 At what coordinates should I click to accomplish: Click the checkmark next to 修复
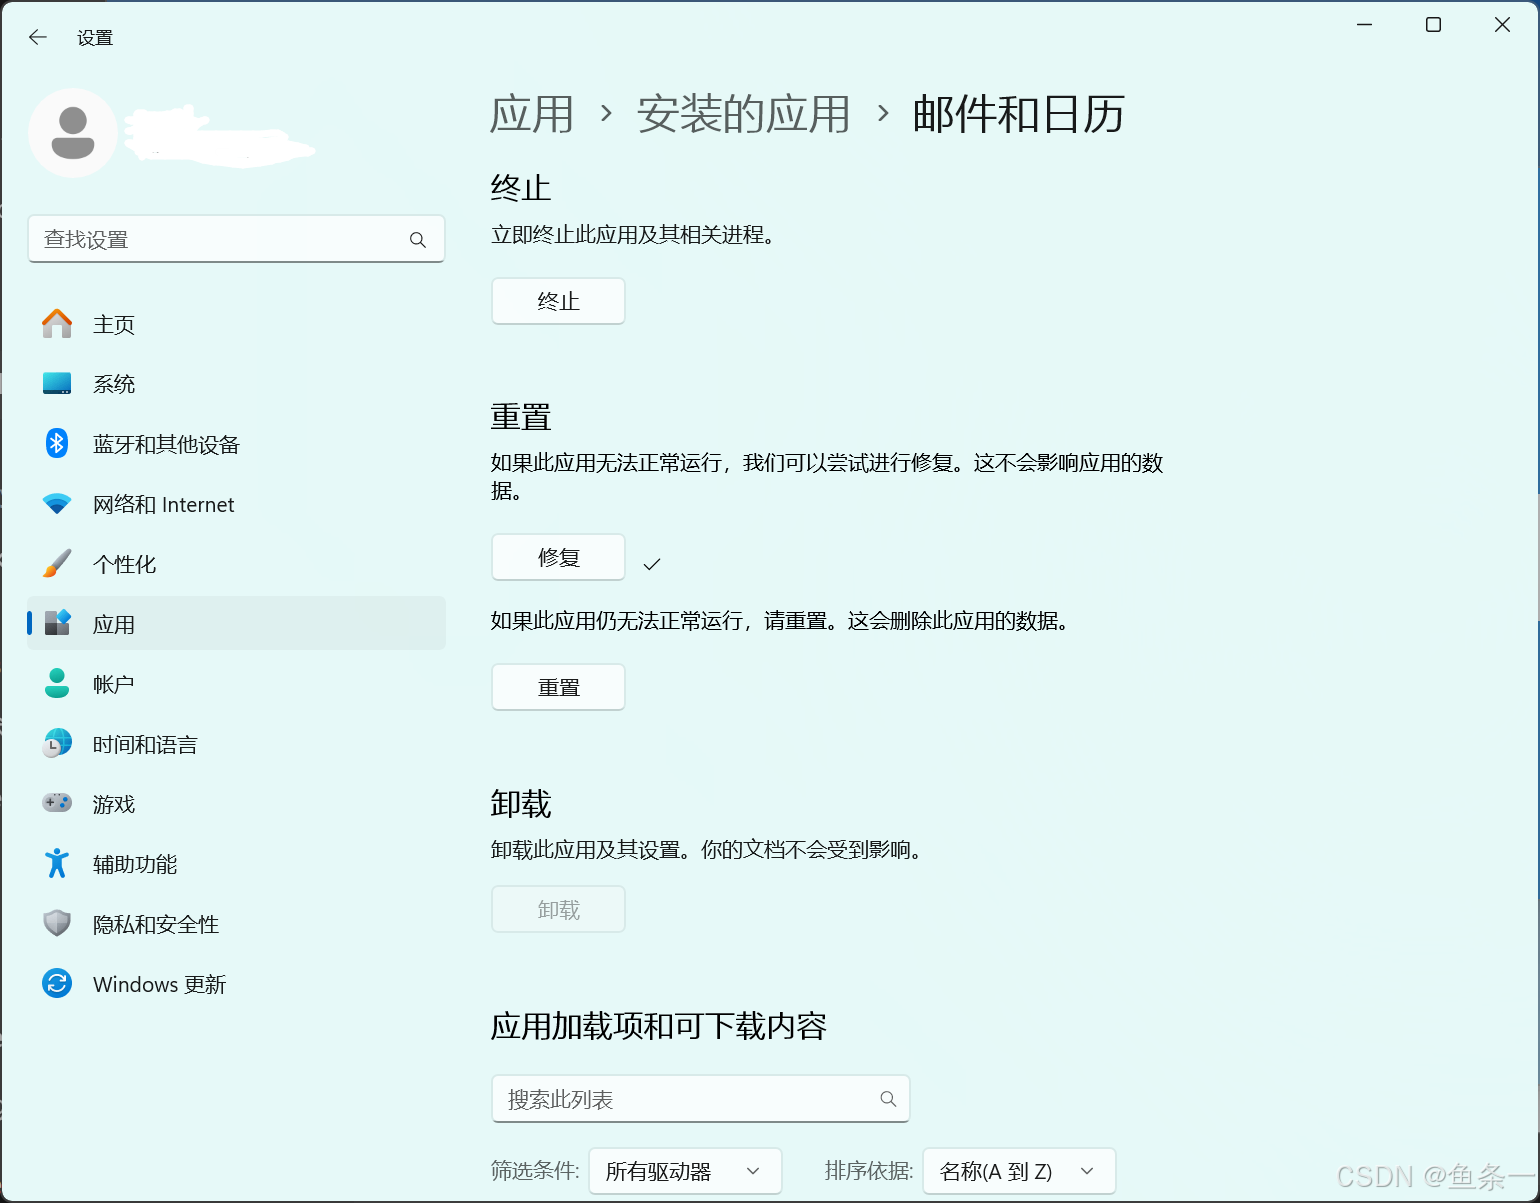point(652,564)
